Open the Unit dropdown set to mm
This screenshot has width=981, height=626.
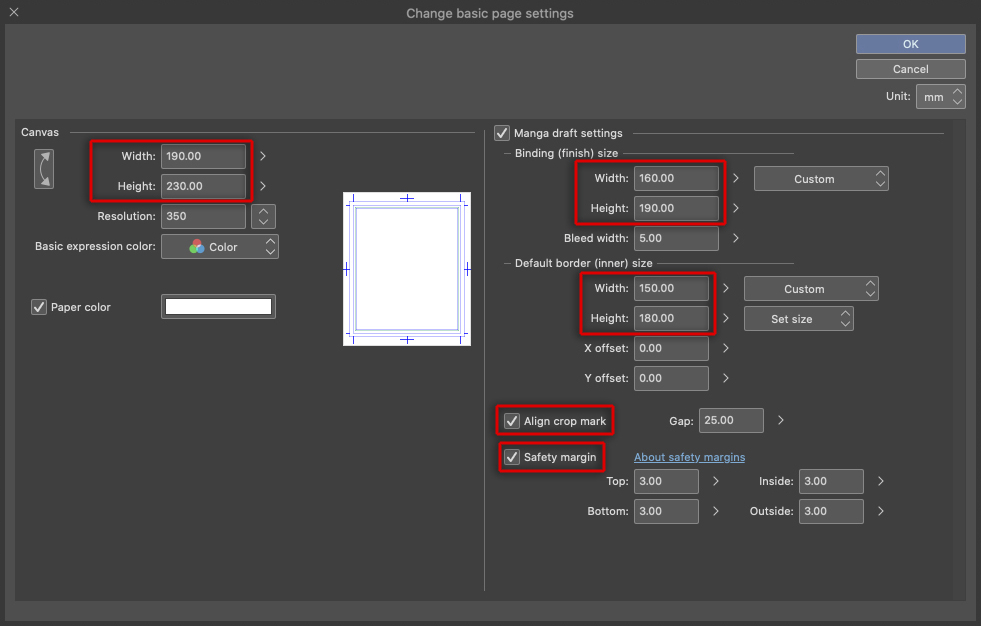tap(940, 97)
